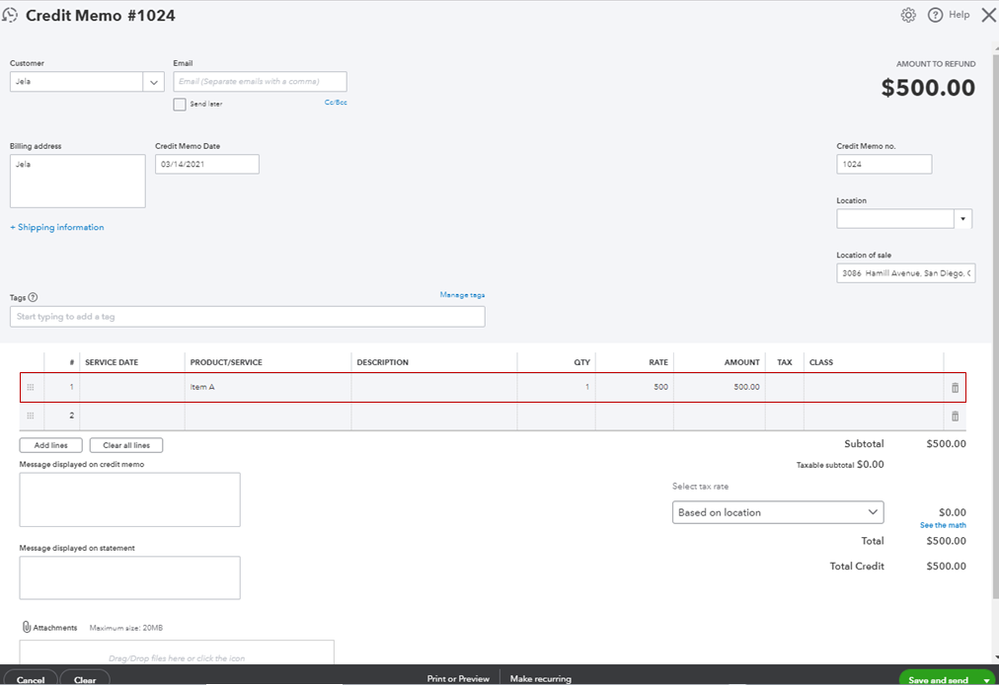Grab the drag handle for line 2
The height and width of the screenshot is (685, 999).
point(30,415)
